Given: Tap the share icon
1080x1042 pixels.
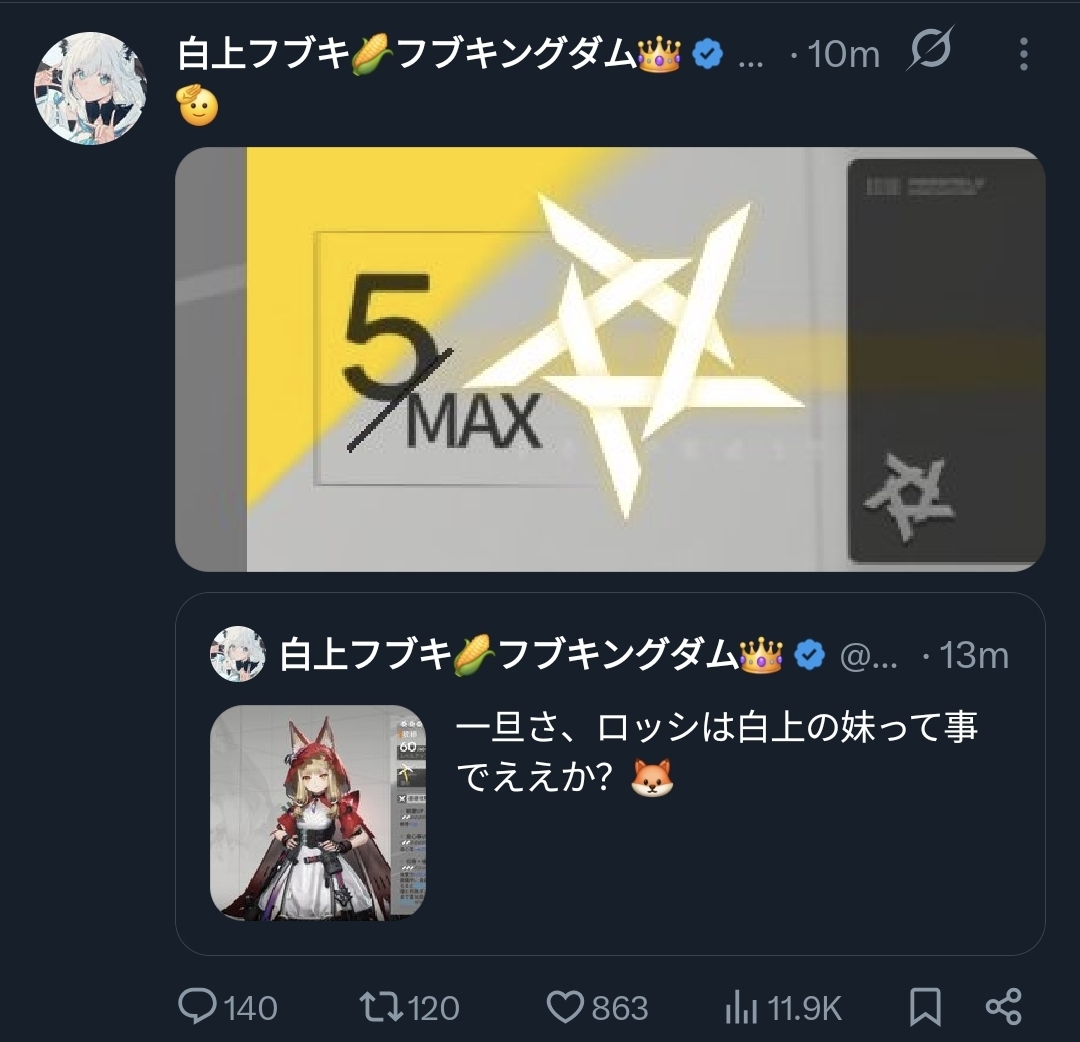Looking at the screenshot, I should (x=1004, y=1007).
